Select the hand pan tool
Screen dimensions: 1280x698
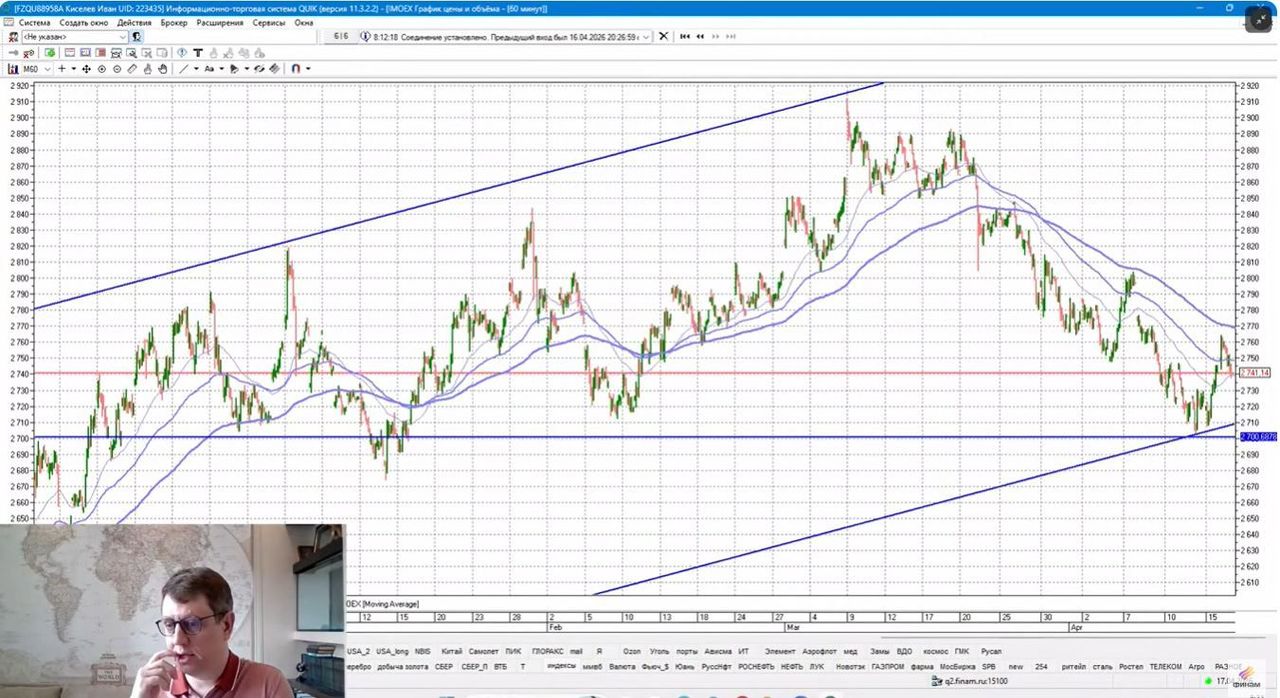(x=163, y=69)
